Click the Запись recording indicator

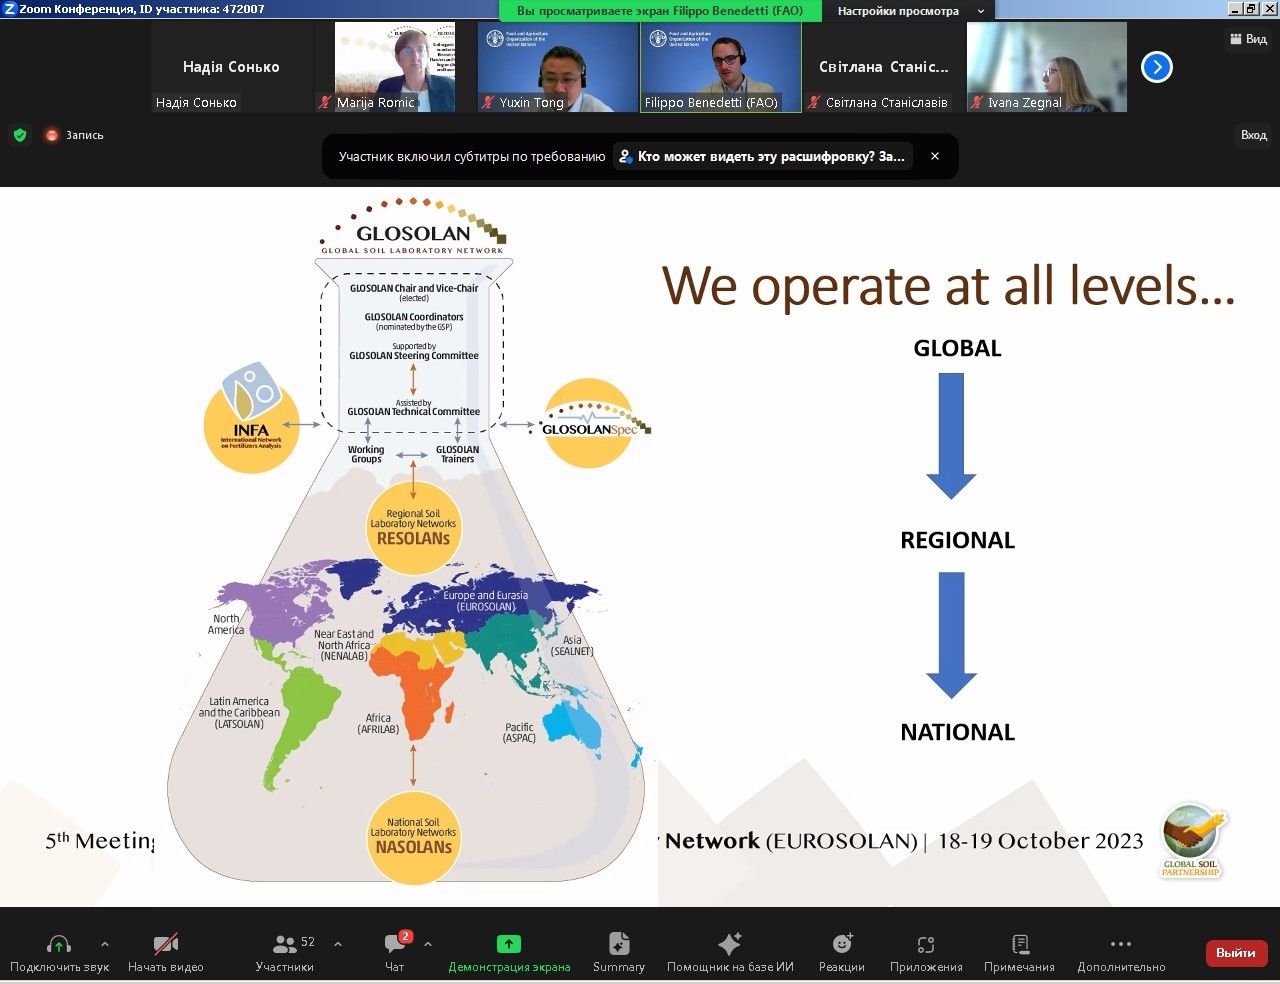pyautogui.click(x=74, y=135)
